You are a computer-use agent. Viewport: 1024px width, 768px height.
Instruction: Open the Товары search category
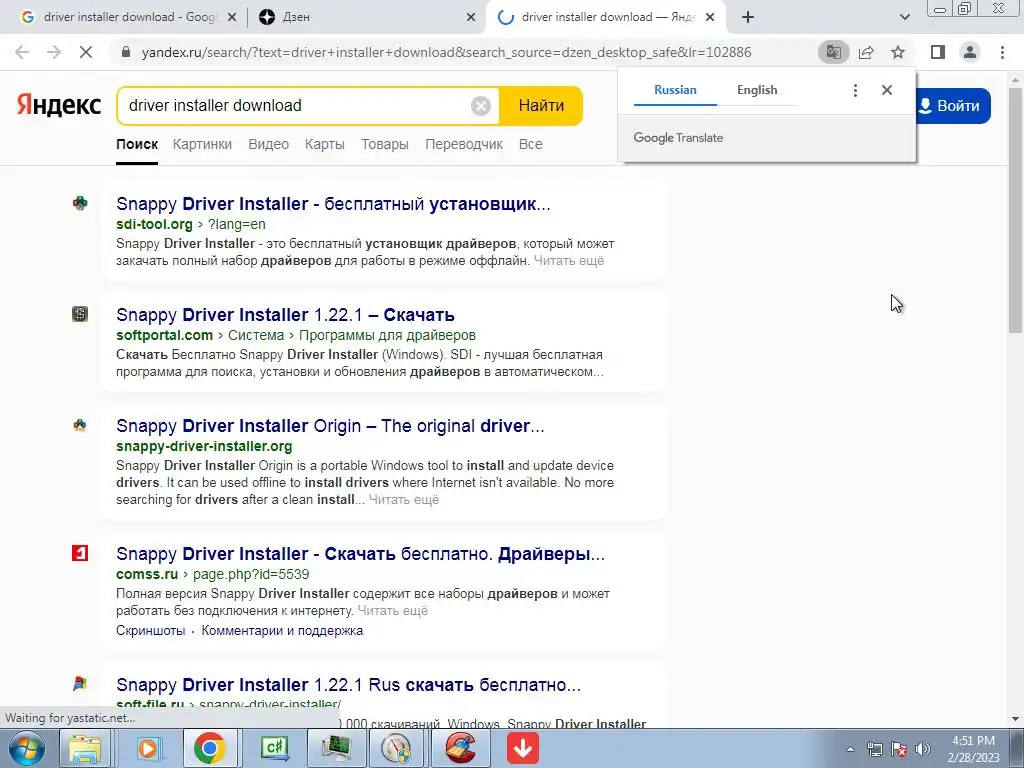pos(385,144)
